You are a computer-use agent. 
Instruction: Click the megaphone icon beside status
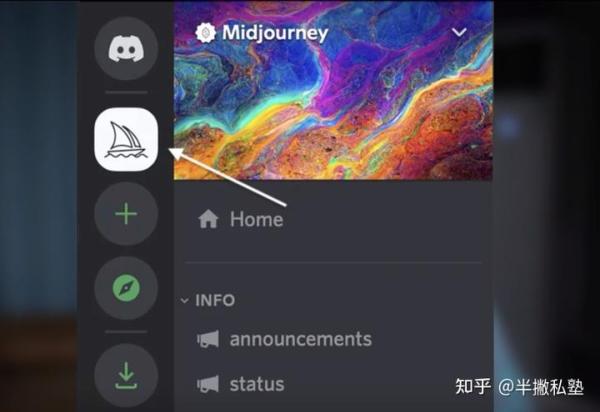[x=208, y=384]
